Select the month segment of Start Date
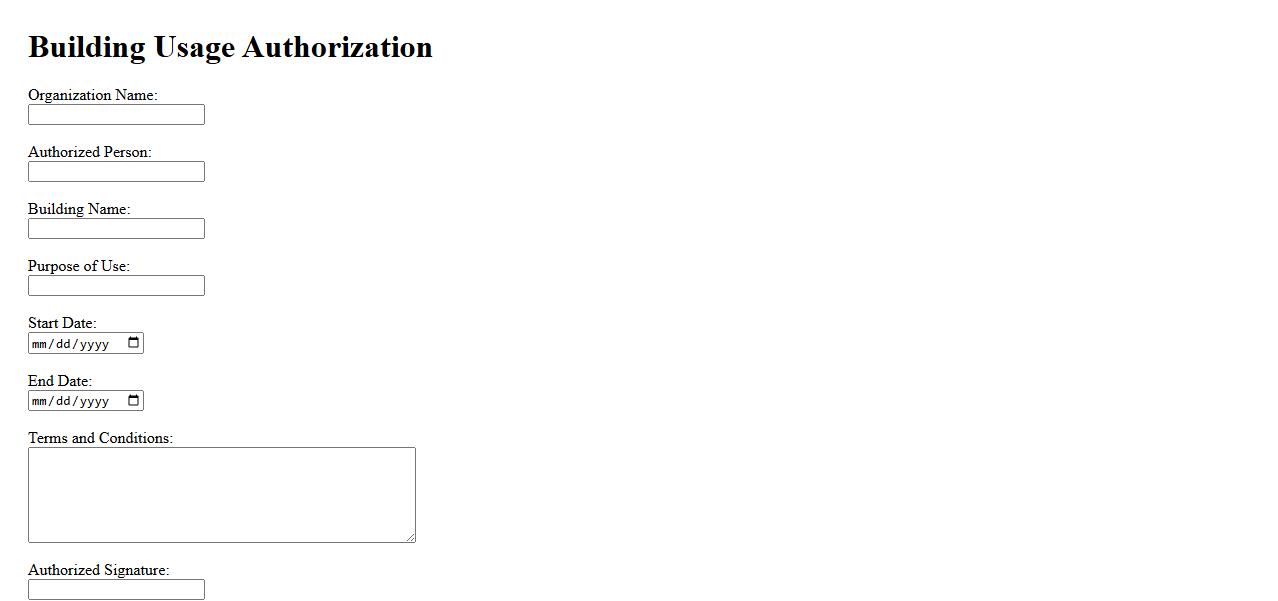Screen dimensions: 1278x601 (41, 344)
